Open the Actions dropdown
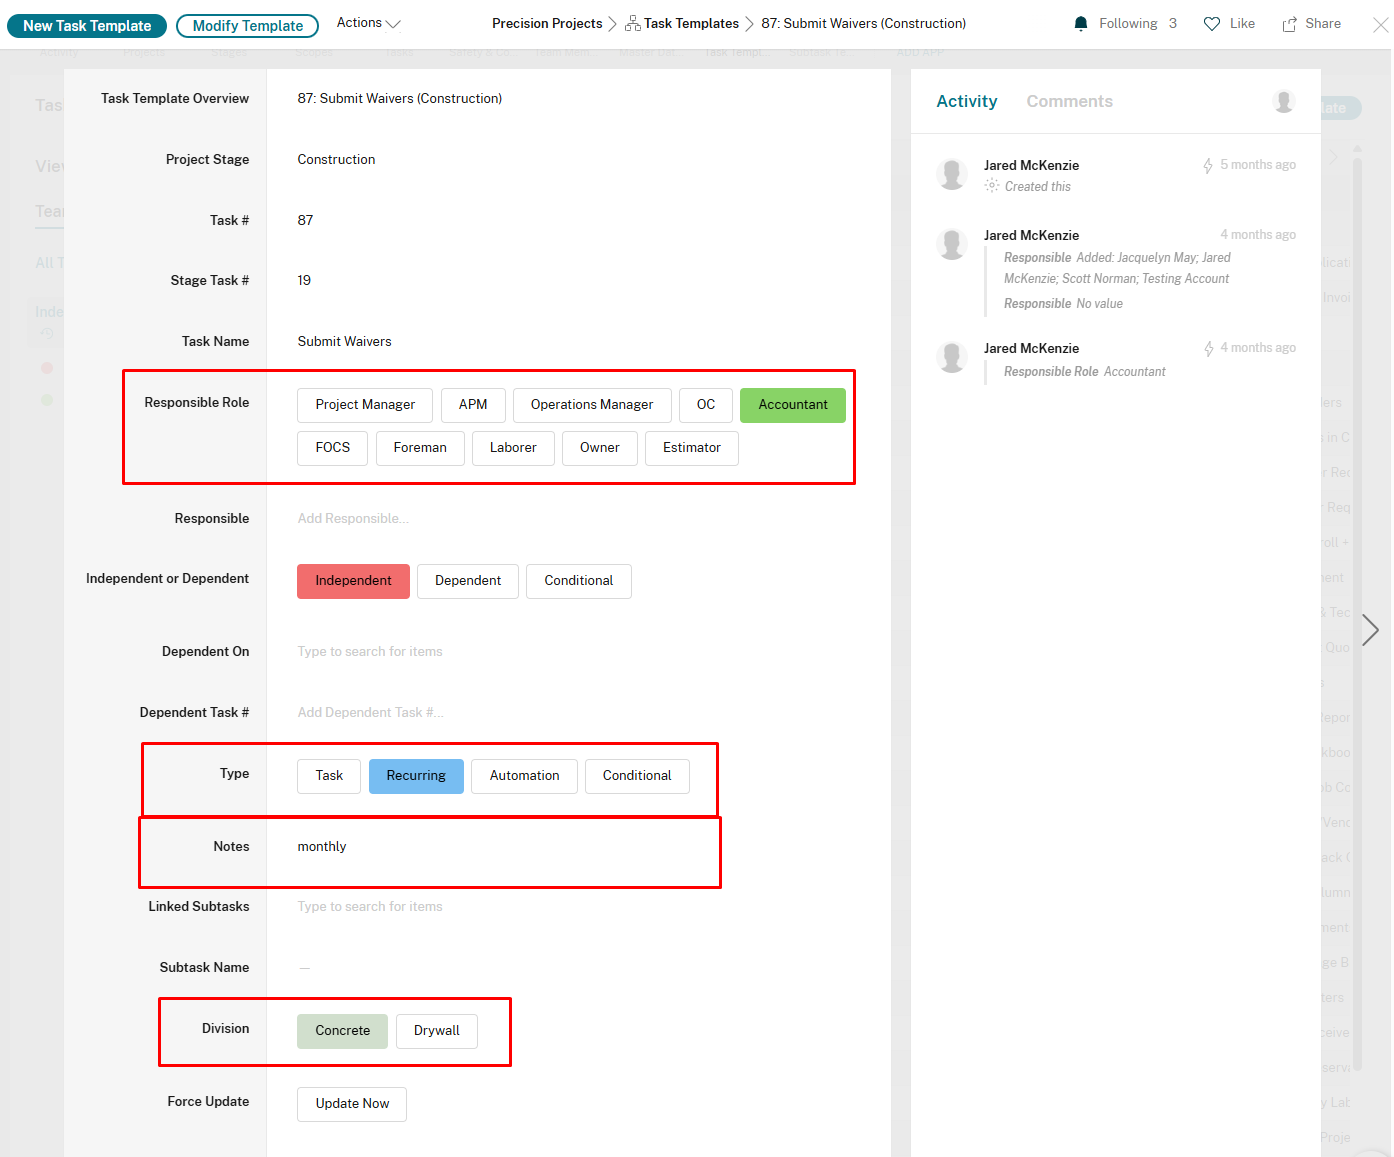This screenshot has height=1157, width=1394. point(367,22)
